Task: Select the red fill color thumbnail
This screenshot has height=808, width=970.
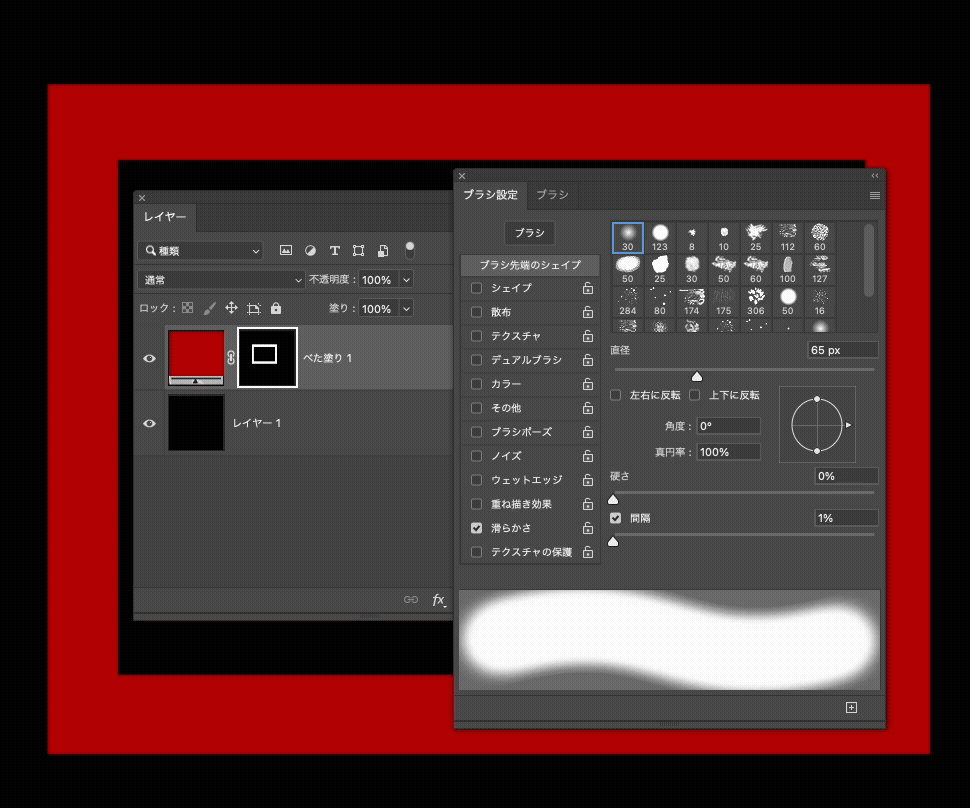Action: pyautogui.click(x=196, y=358)
